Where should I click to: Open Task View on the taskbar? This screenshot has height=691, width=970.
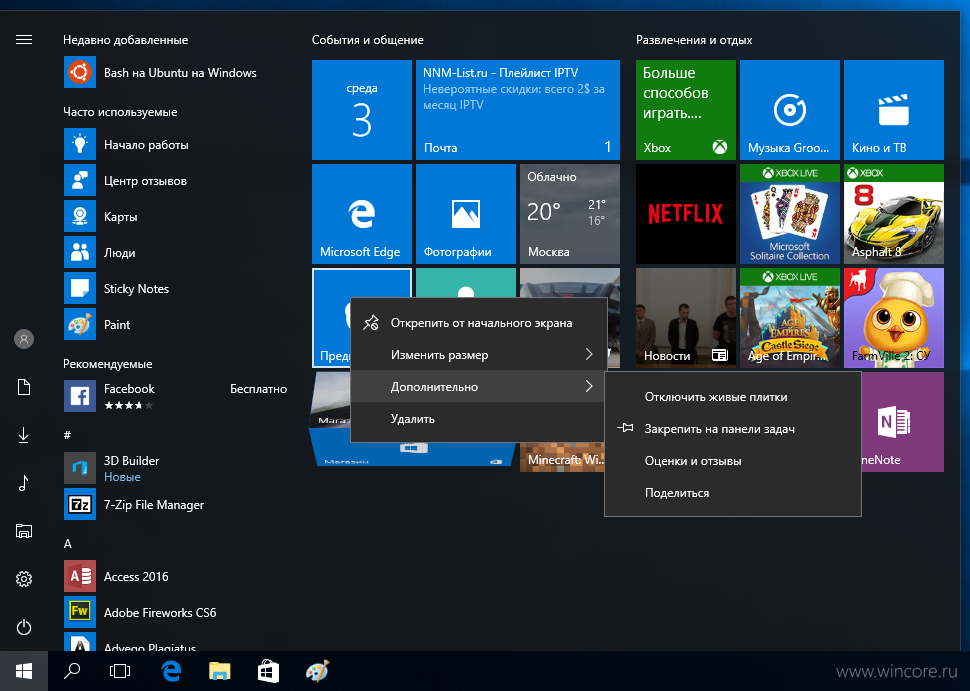(120, 671)
